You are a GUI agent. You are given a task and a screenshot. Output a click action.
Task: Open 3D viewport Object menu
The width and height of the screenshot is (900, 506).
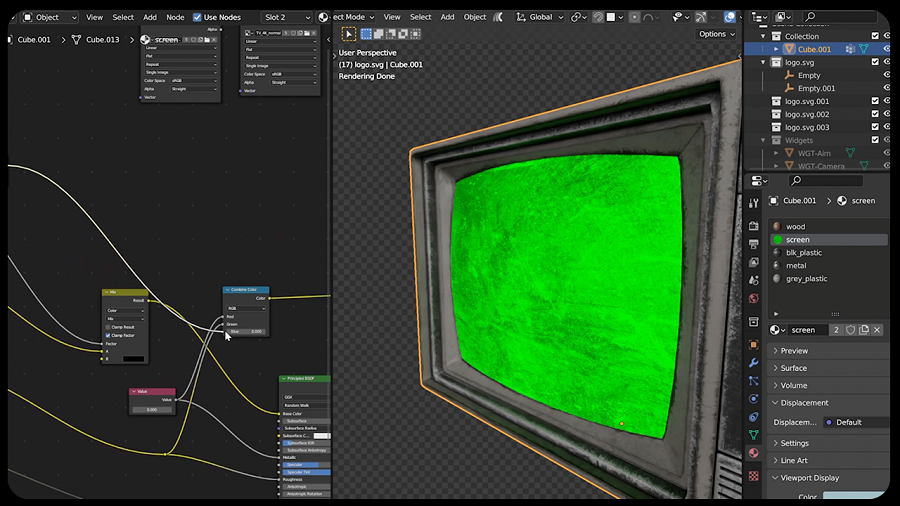475,17
